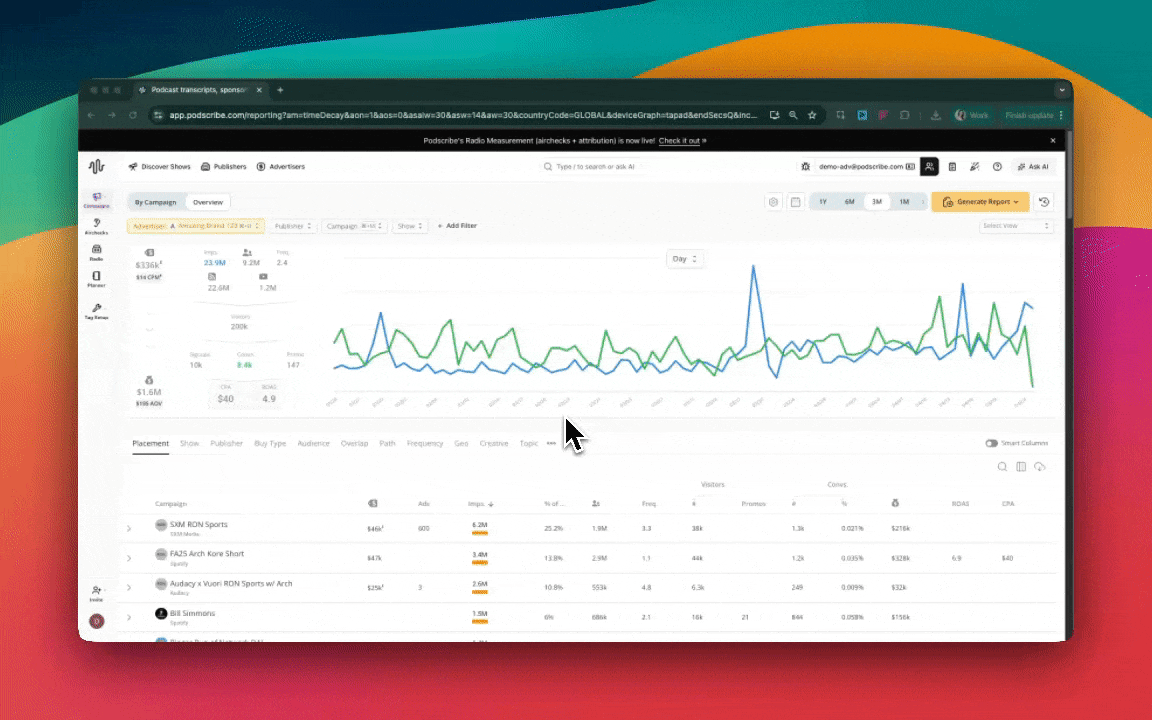Image resolution: width=1152 pixels, height=720 pixels.
Task: Open Airchecks in the left sidebar
Action: click(96, 226)
